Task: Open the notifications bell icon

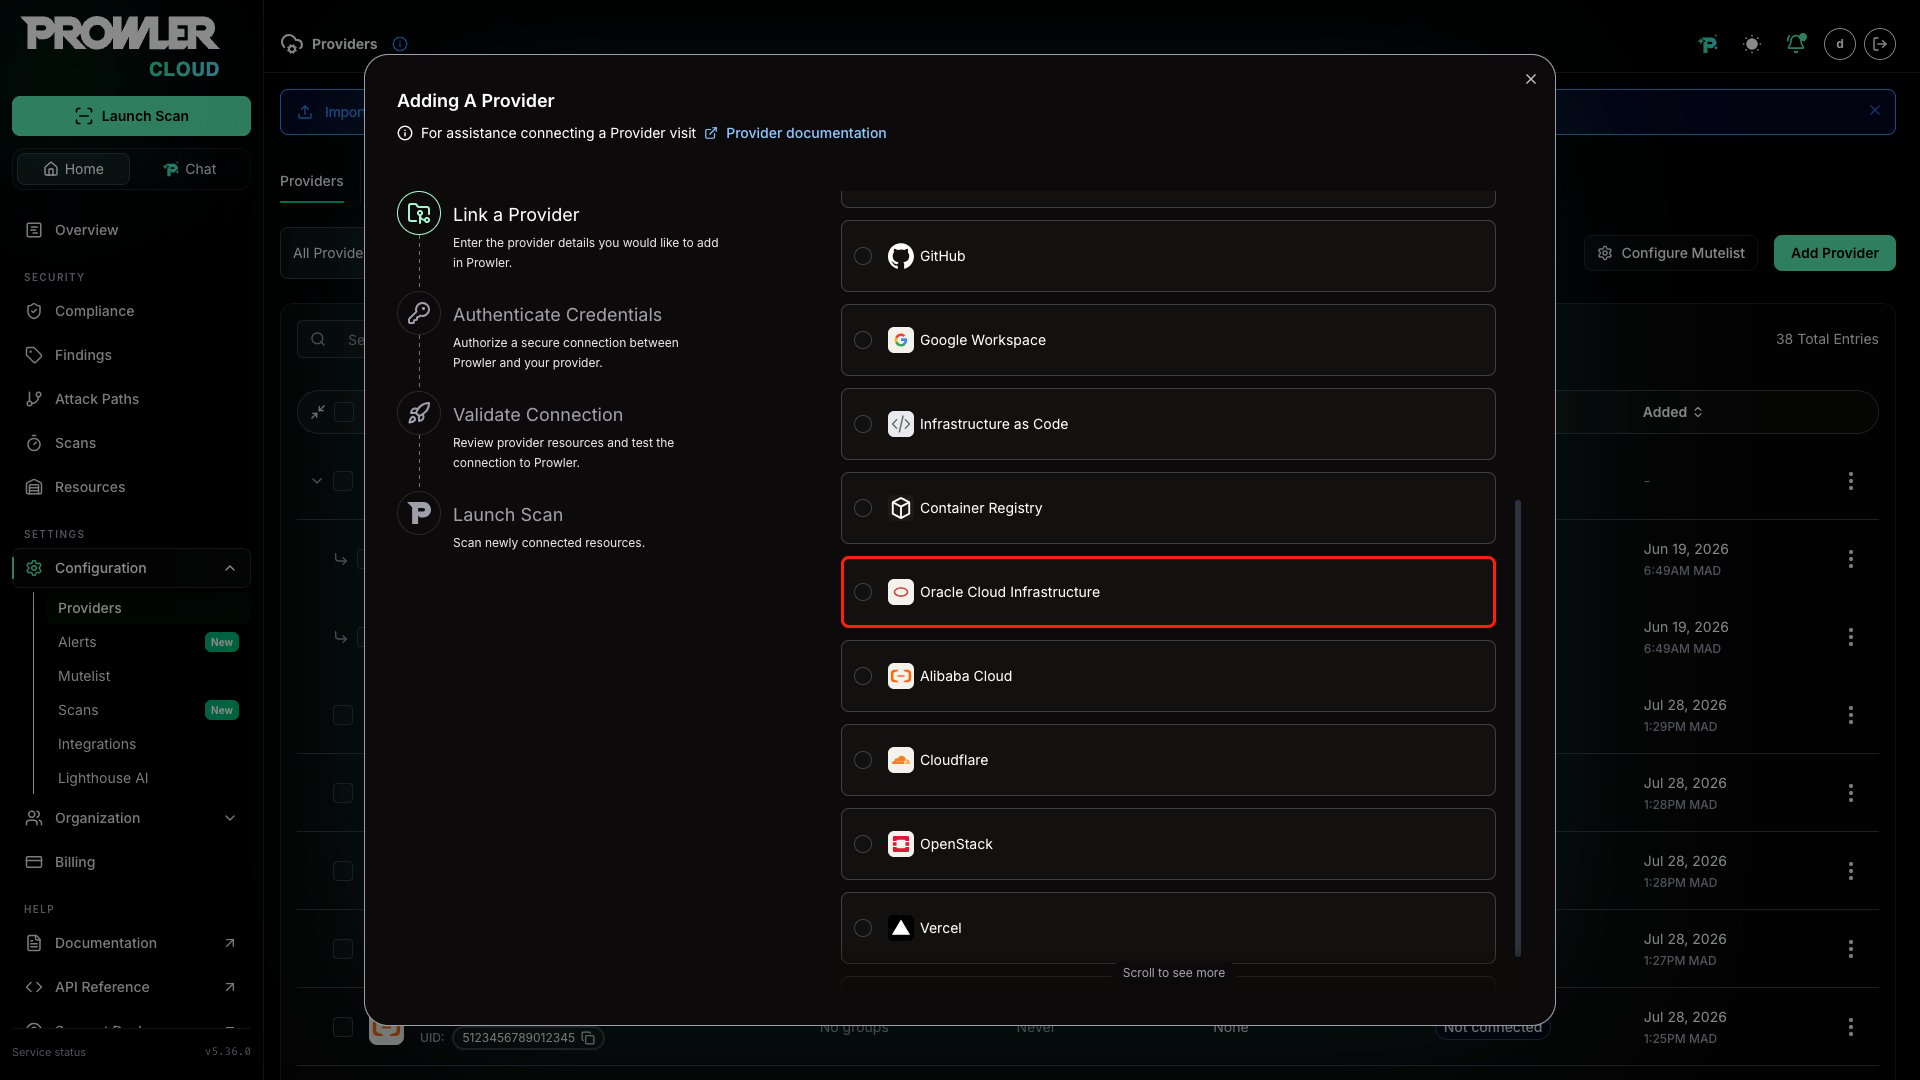Action: click(x=1796, y=44)
